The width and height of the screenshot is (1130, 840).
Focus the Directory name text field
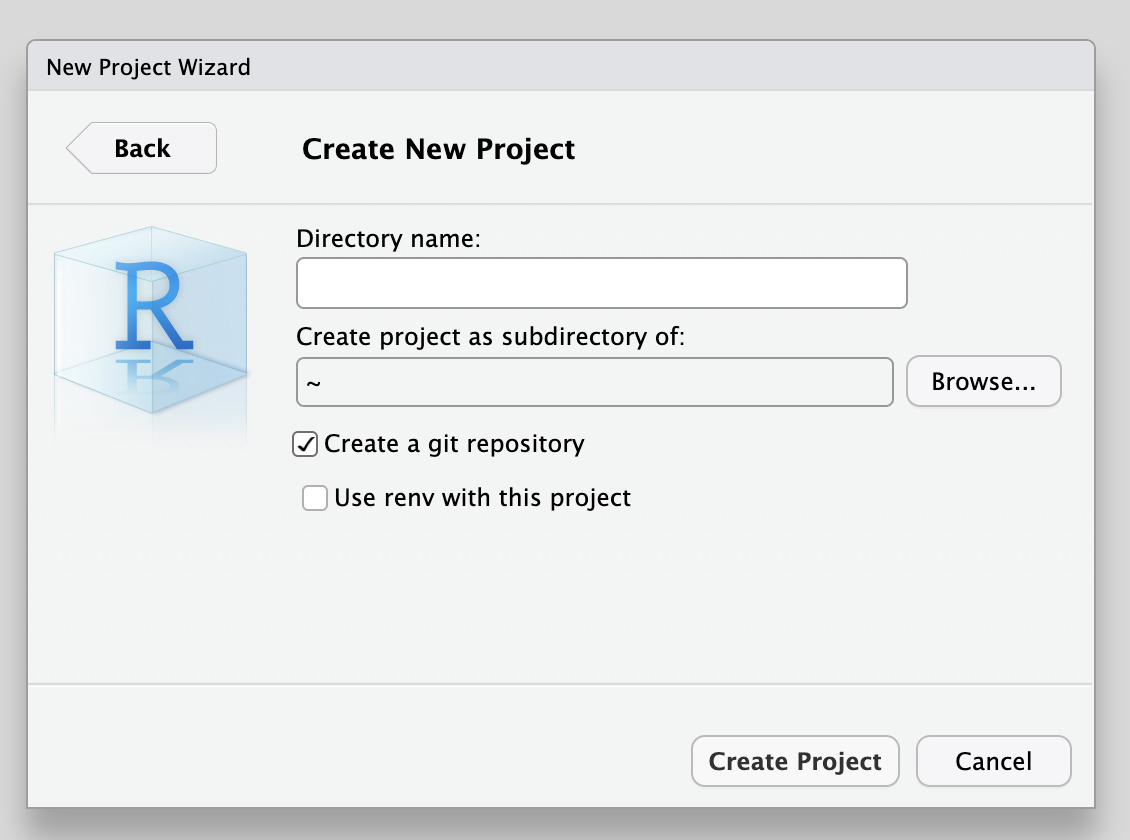(601, 283)
